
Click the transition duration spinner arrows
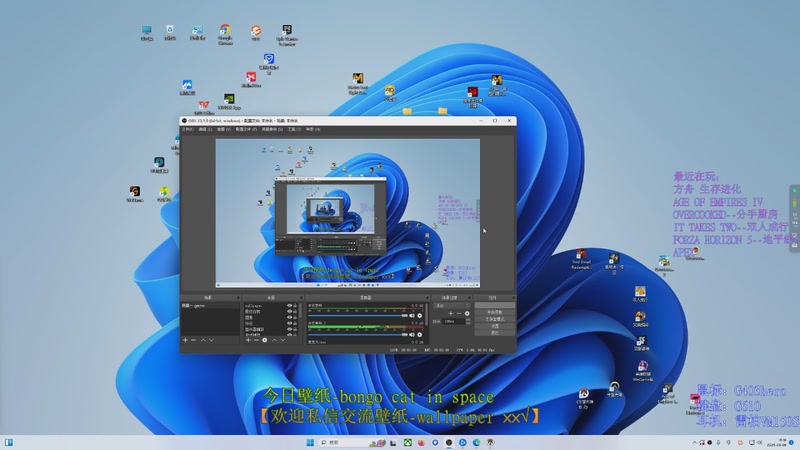pyautogui.click(x=468, y=321)
